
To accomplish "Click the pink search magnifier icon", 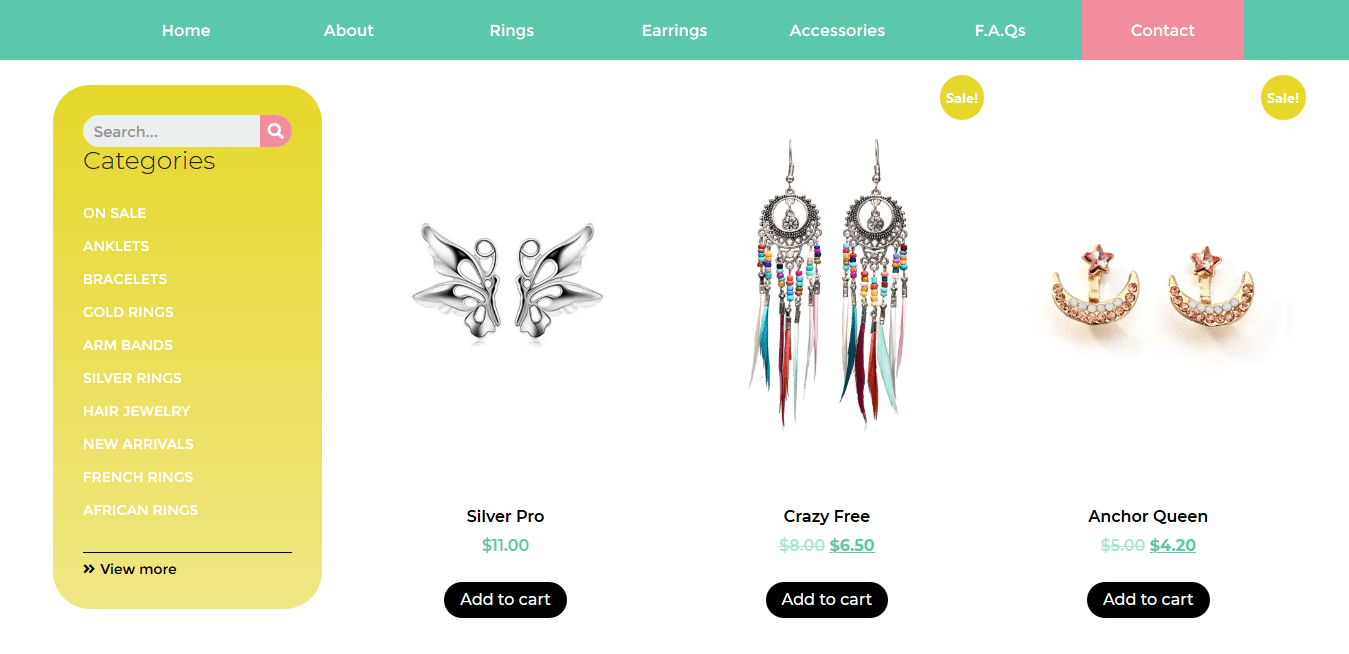I will [x=276, y=131].
